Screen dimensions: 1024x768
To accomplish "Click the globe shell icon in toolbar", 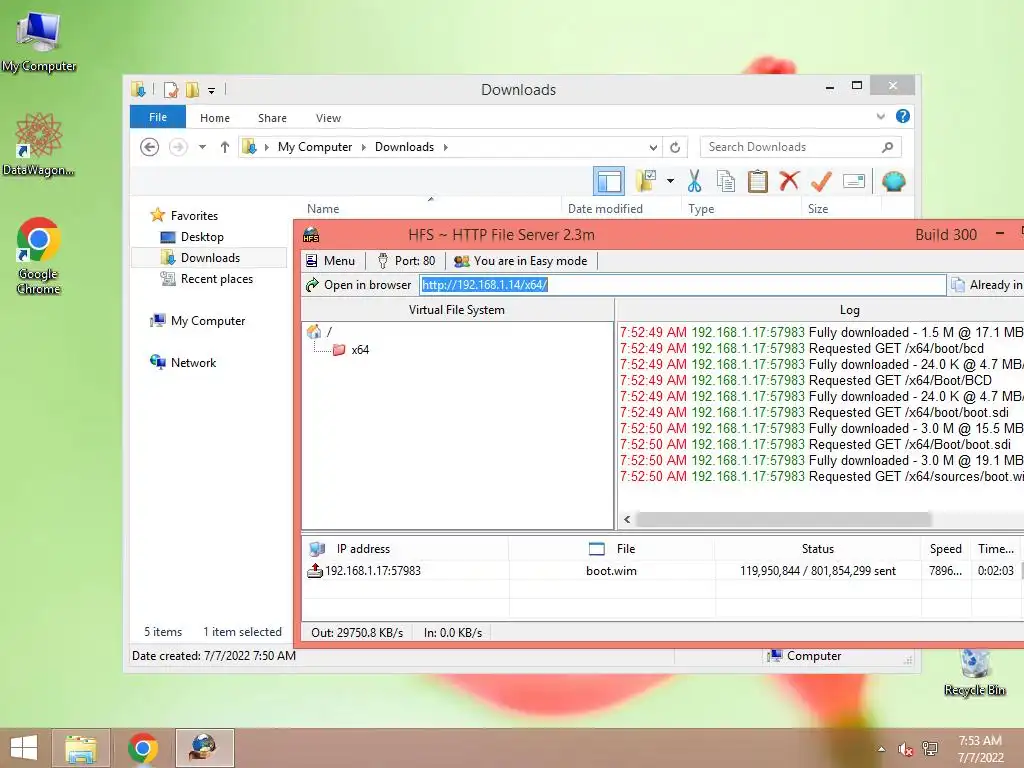I will pos(893,181).
